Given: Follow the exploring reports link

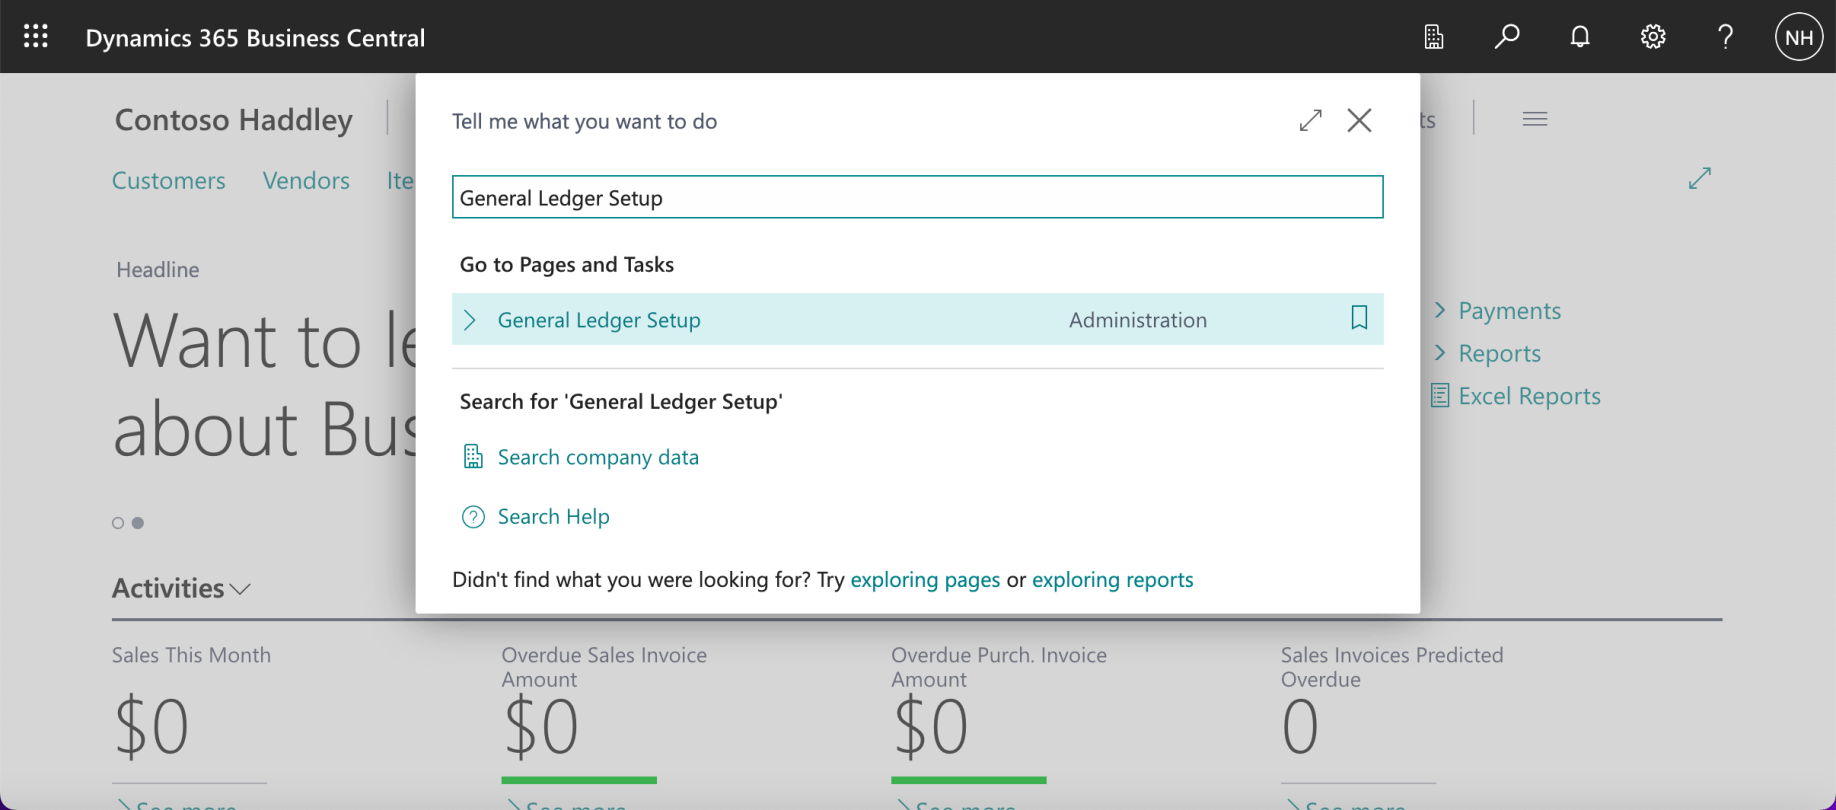Looking at the screenshot, I should 1112,580.
